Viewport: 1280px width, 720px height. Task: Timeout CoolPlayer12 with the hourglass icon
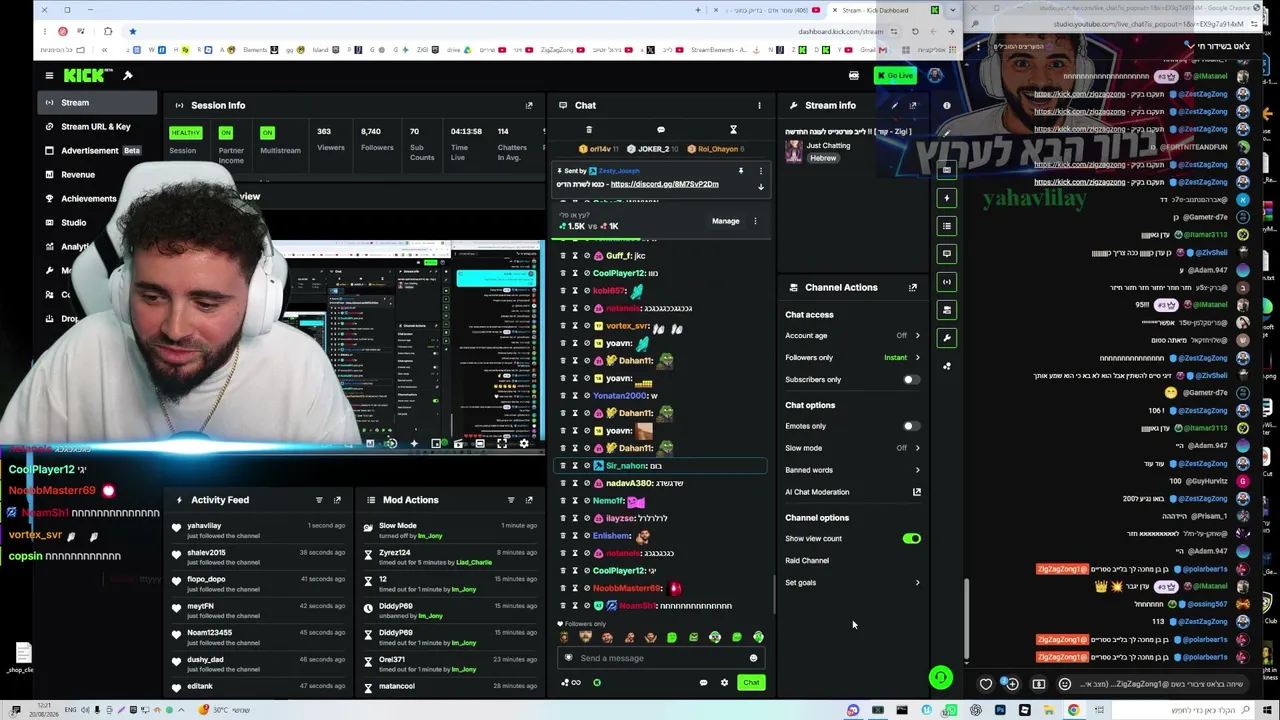pos(575,273)
